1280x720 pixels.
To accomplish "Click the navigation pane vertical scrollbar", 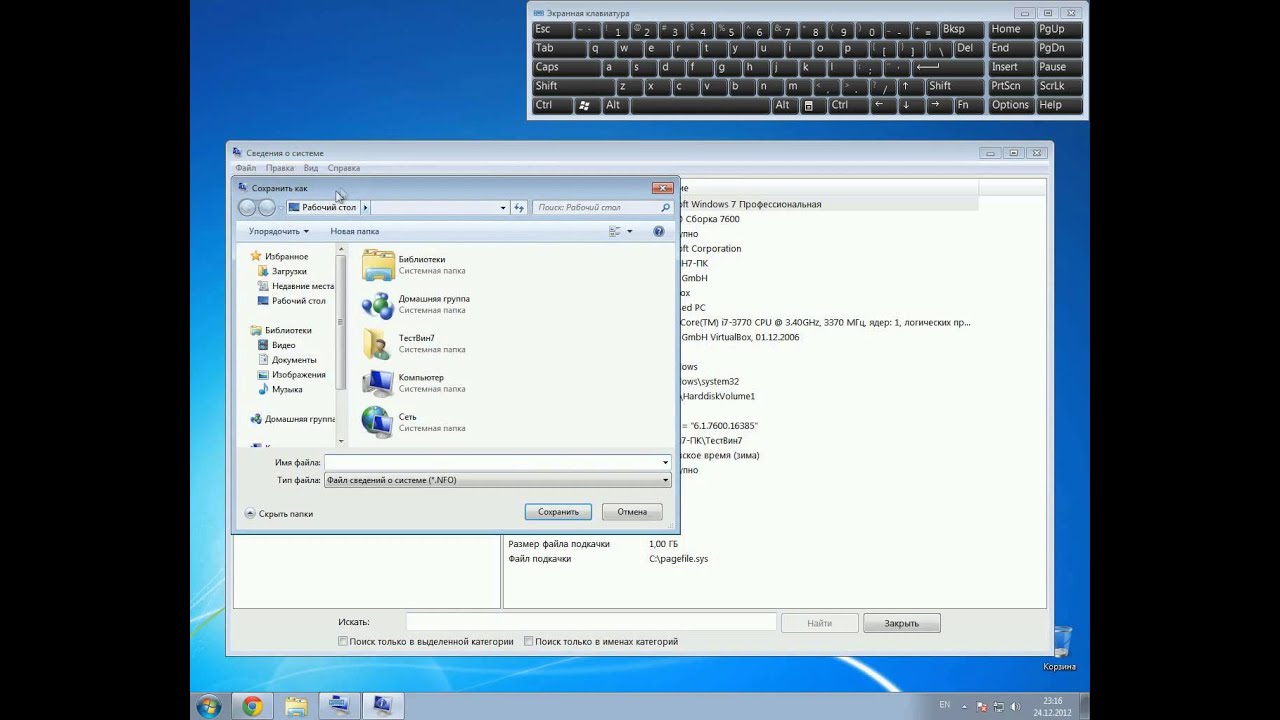I will click(x=341, y=346).
